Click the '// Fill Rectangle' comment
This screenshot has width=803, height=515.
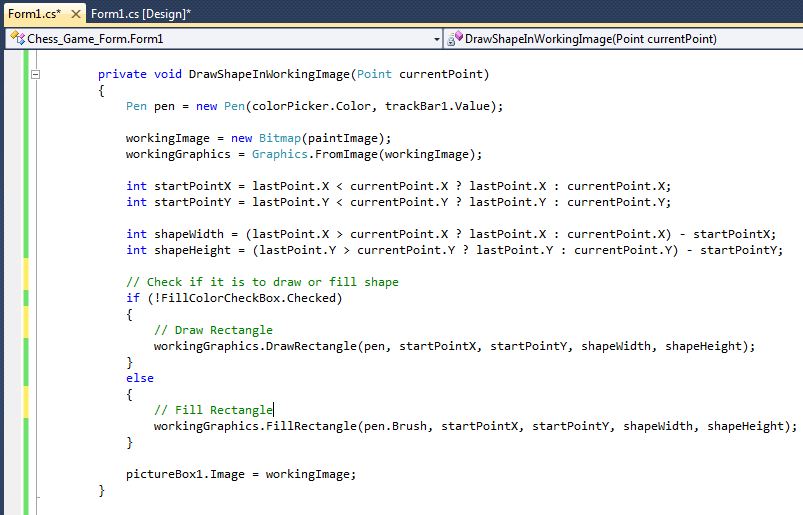coord(213,410)
